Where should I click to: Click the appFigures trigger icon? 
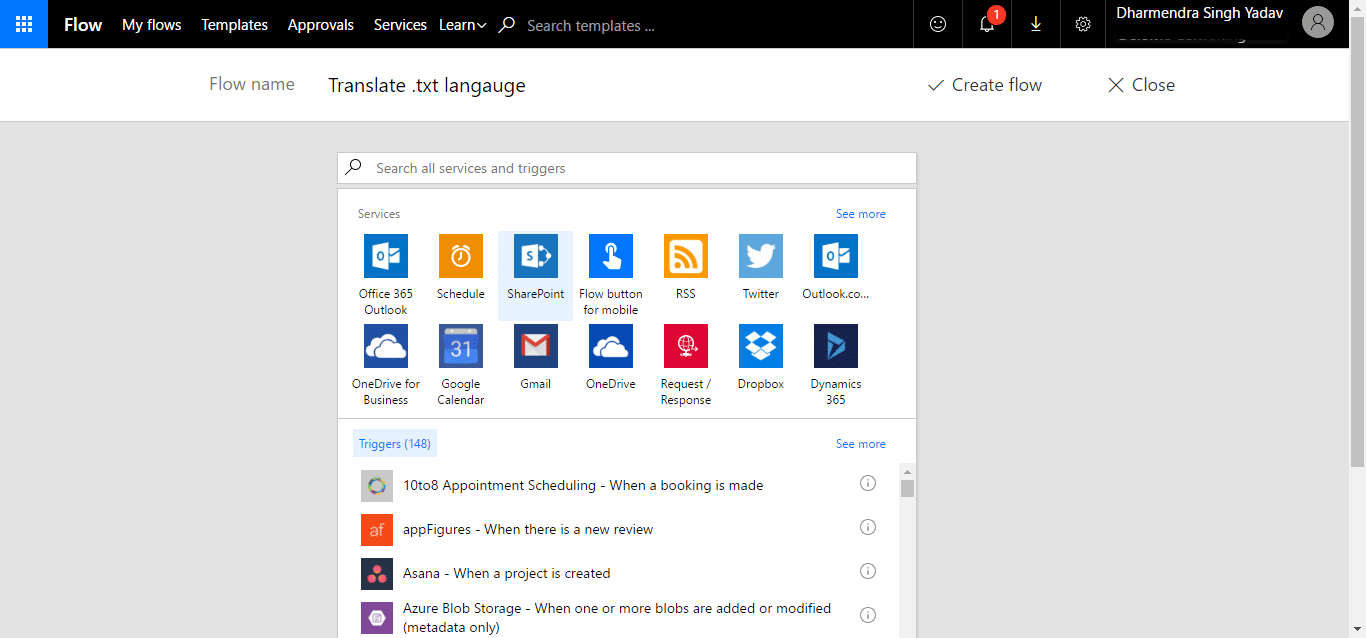377,530
